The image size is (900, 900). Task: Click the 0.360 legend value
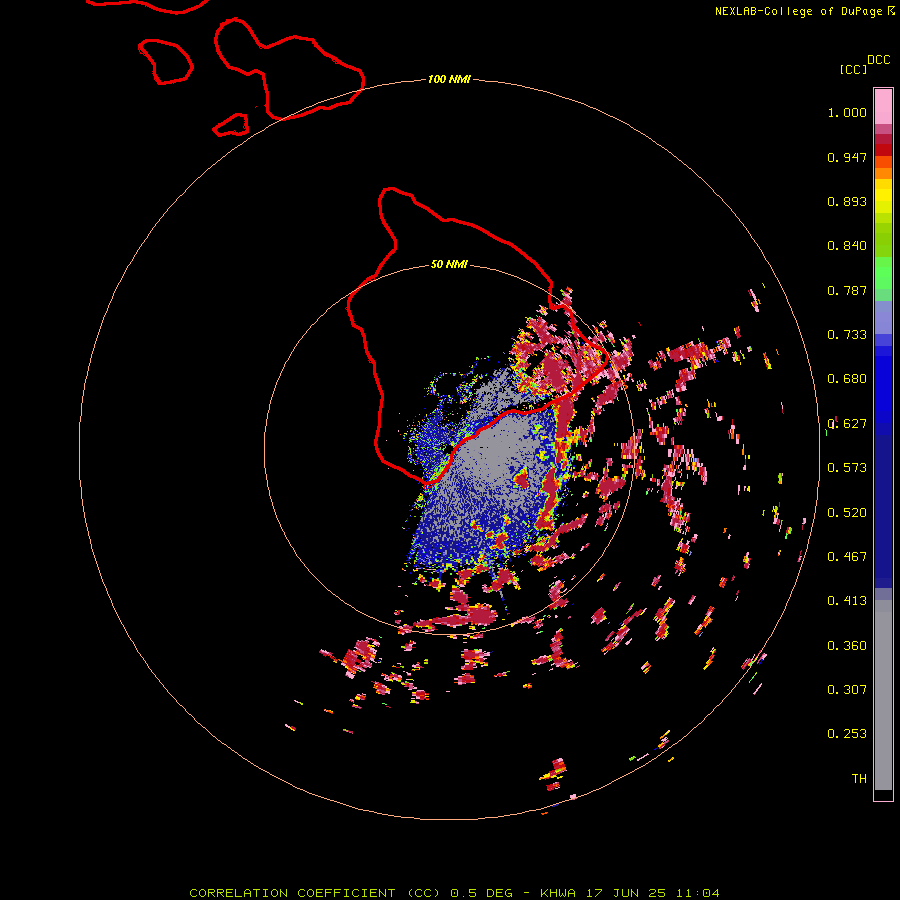pyautogui.click(x=847, y=646)
